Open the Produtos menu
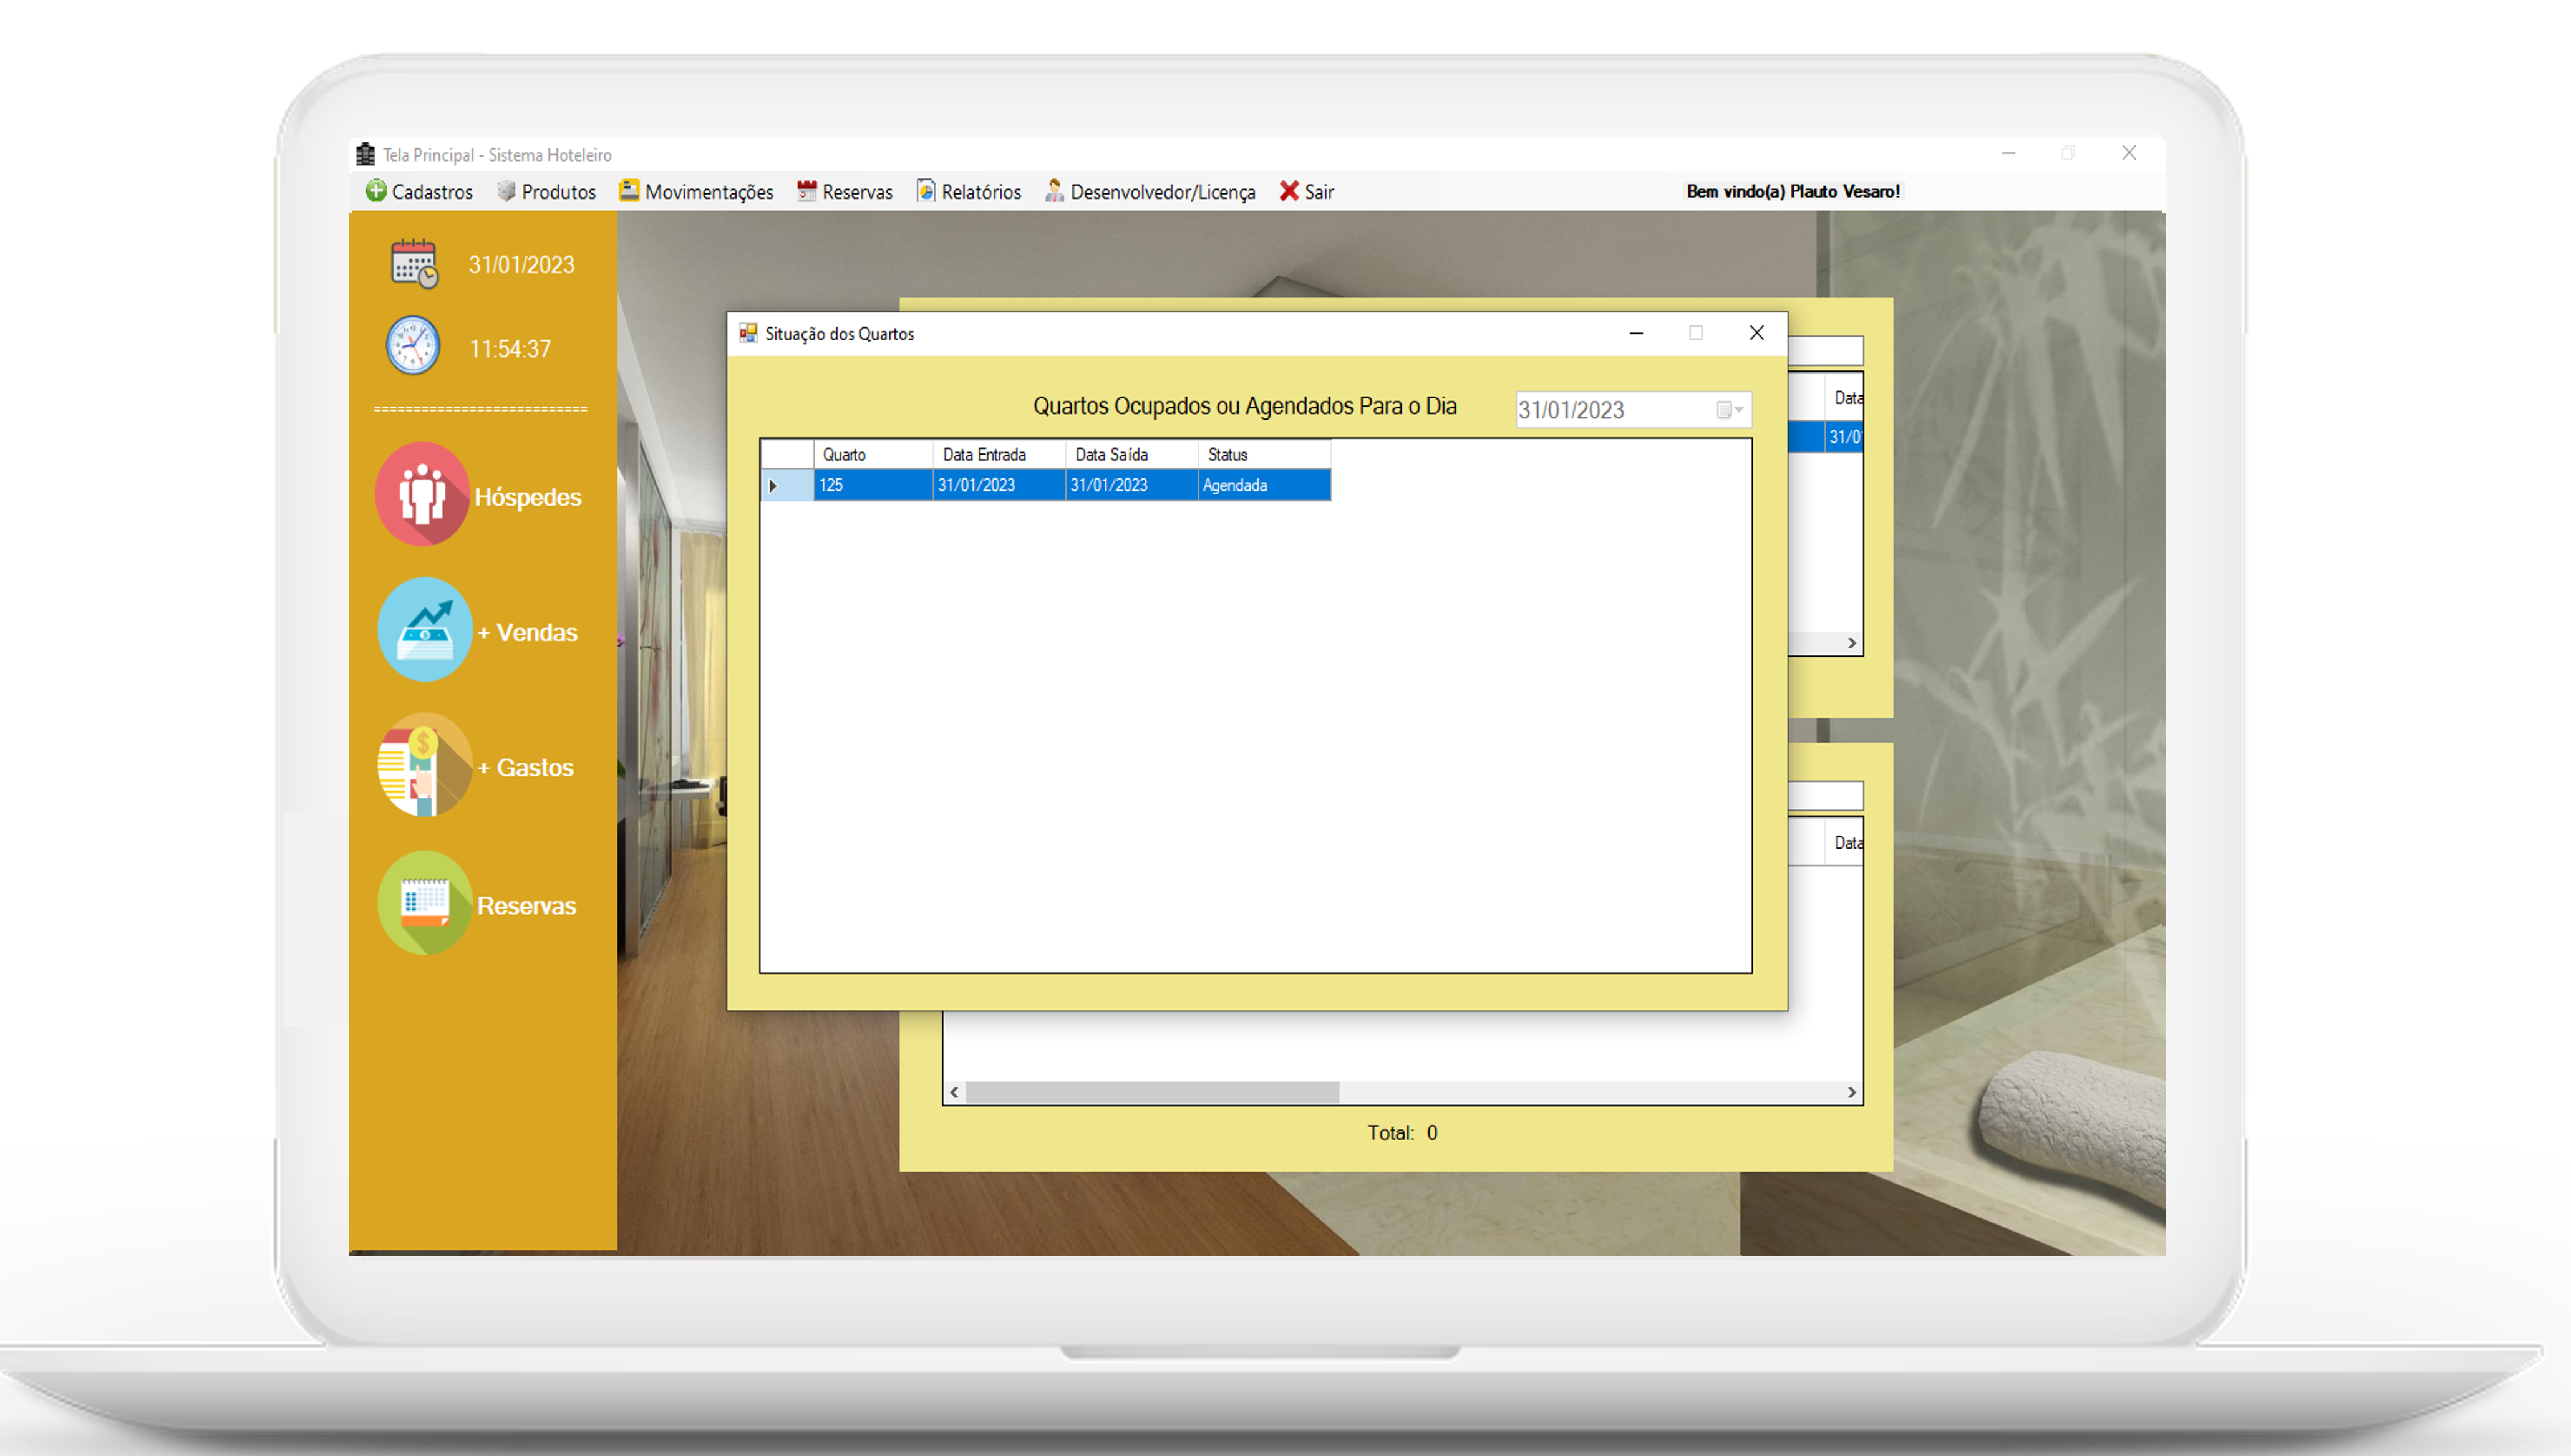The height and width of the screenshot is (1456, 2571). (546, 191)
